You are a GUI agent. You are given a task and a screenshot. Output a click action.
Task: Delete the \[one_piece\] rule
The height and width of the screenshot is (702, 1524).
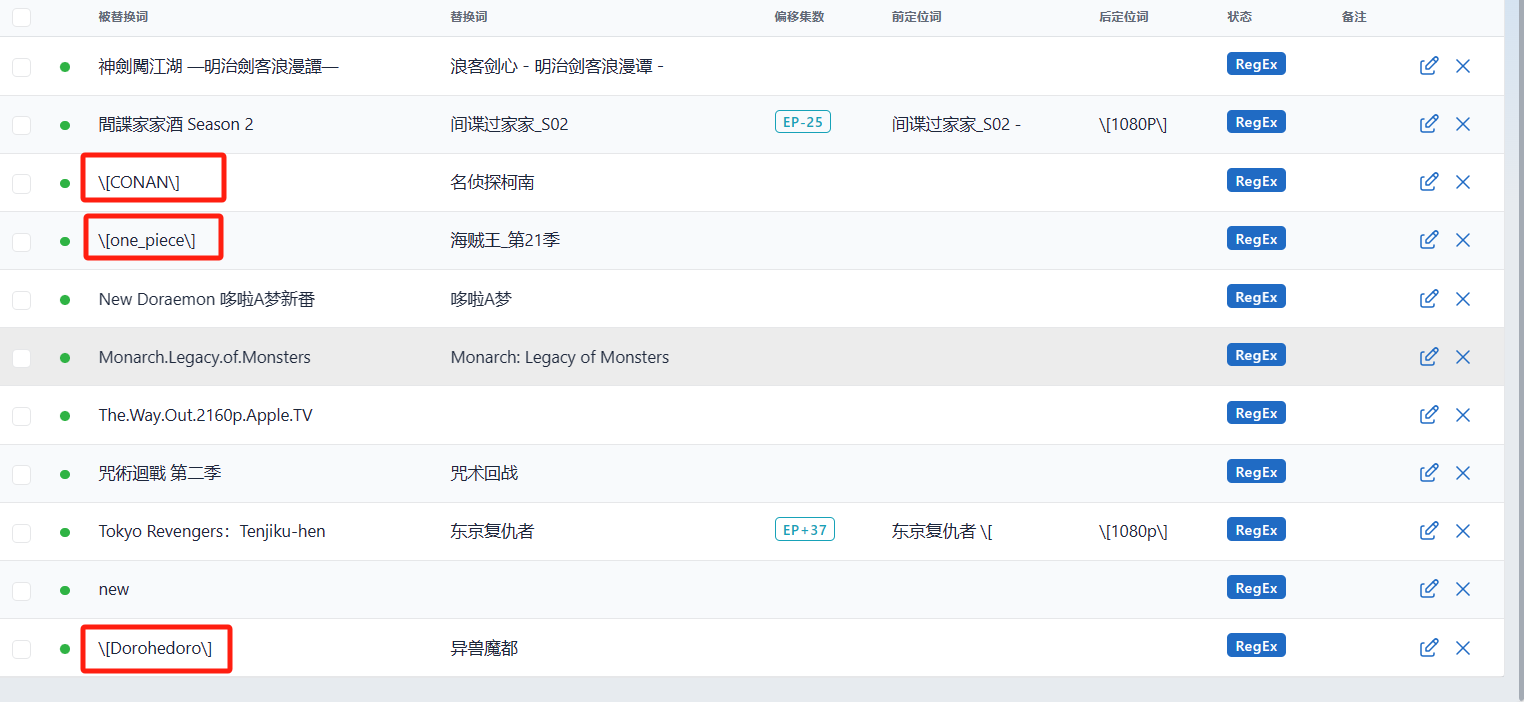(x=1463, y=240)
